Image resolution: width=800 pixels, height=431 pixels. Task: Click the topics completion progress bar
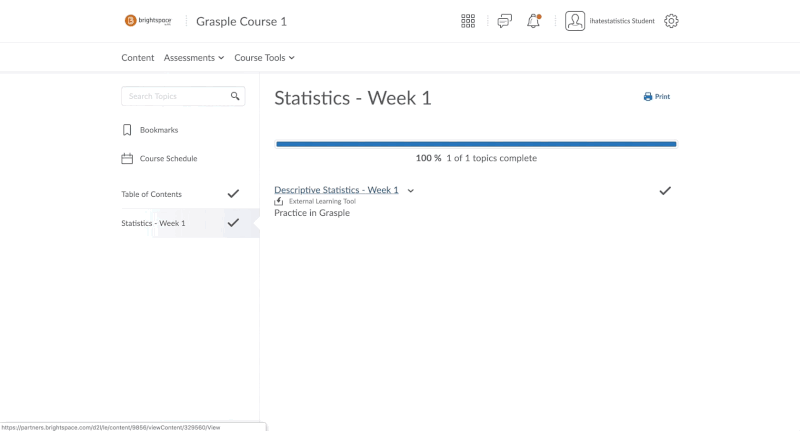[476, 144]
